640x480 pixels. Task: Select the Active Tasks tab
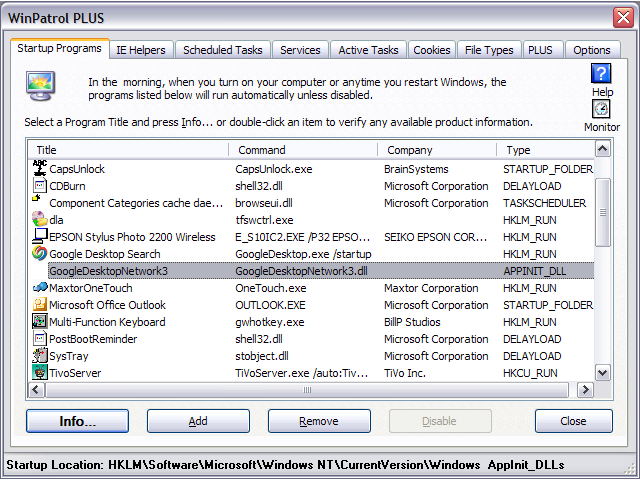(368, 50)
